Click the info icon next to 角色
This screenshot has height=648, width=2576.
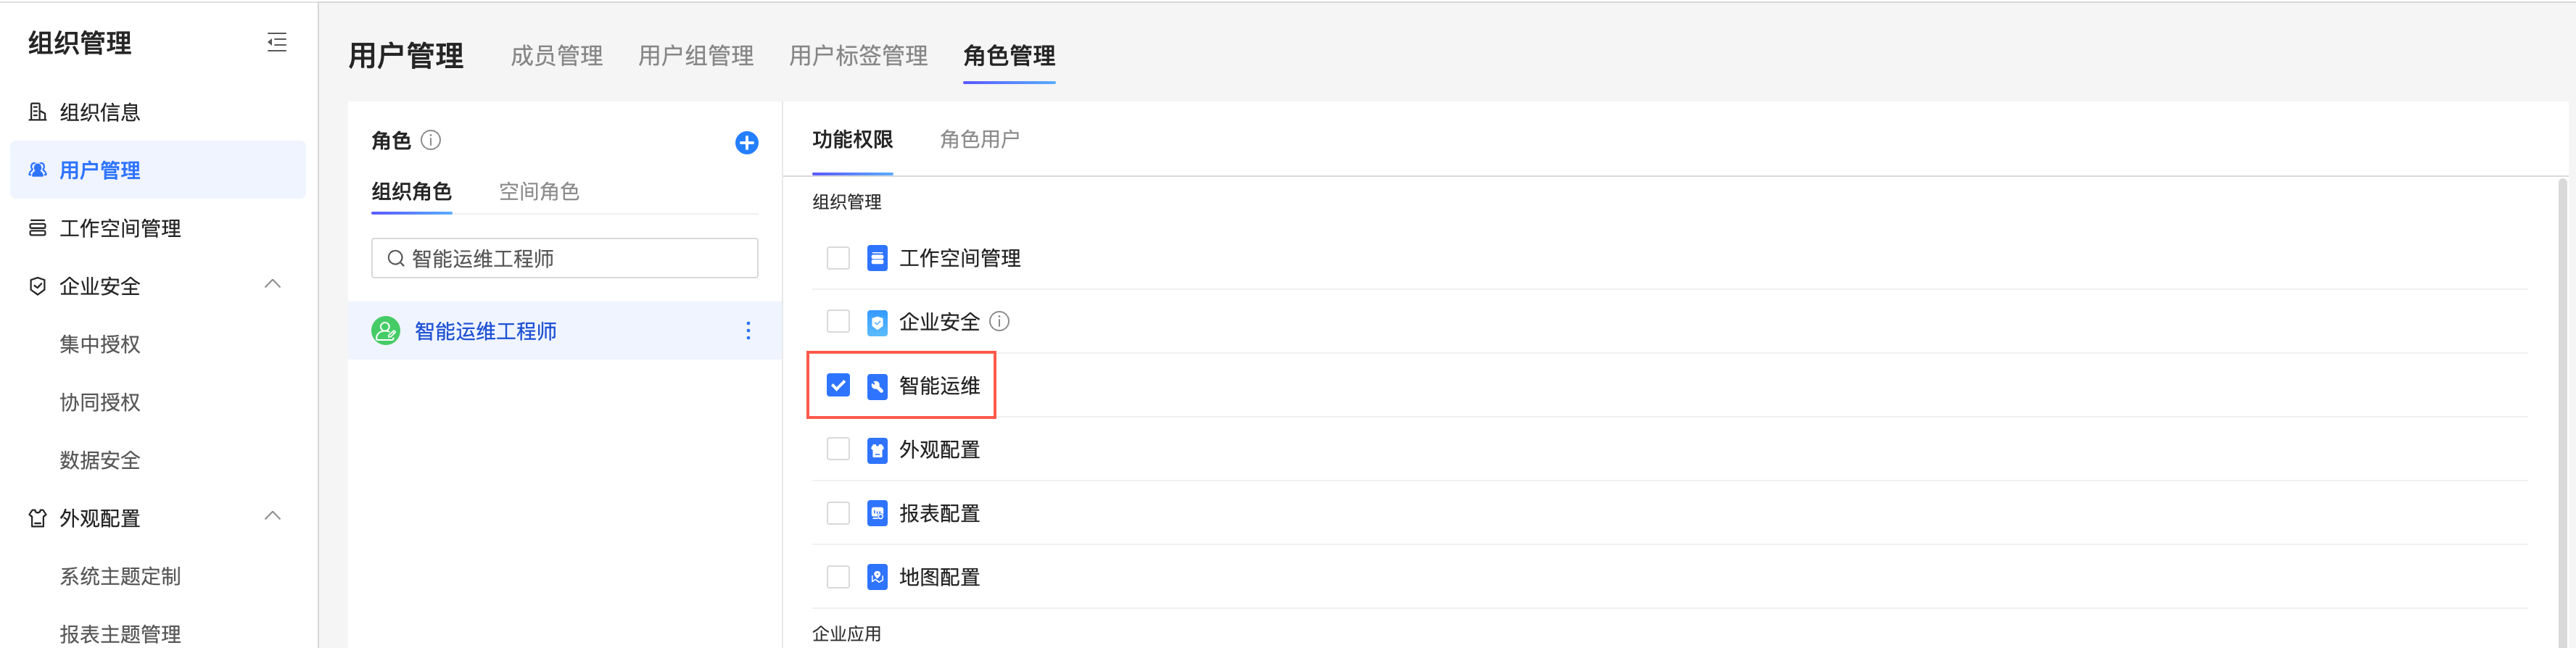(431, 140)
